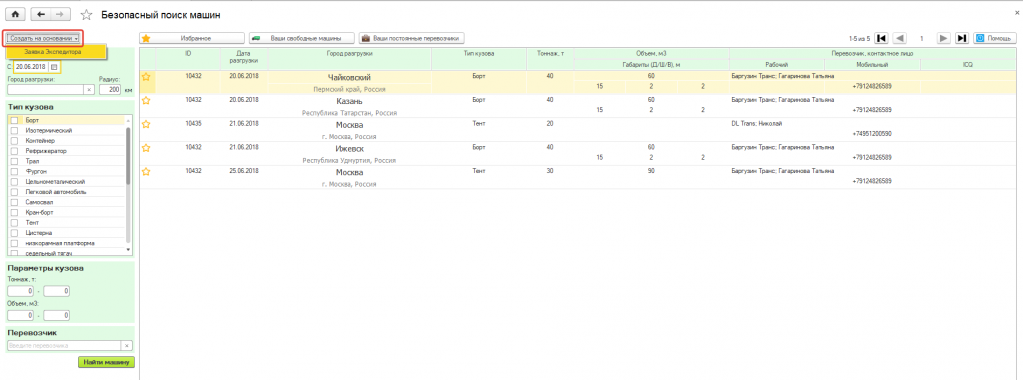Select the Ижевск city cell
Screen dimensions: 1023x380
coord(350,149)
